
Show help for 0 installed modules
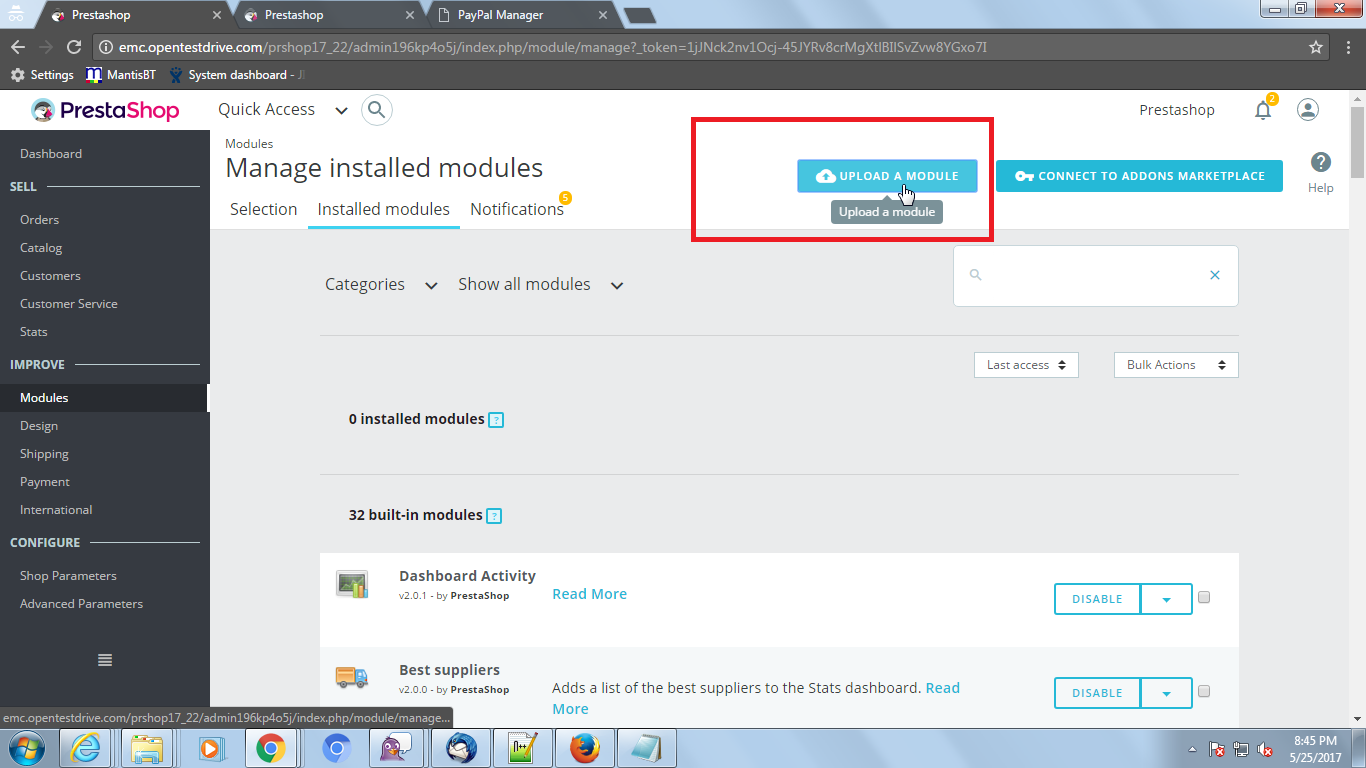pos(496,420)
